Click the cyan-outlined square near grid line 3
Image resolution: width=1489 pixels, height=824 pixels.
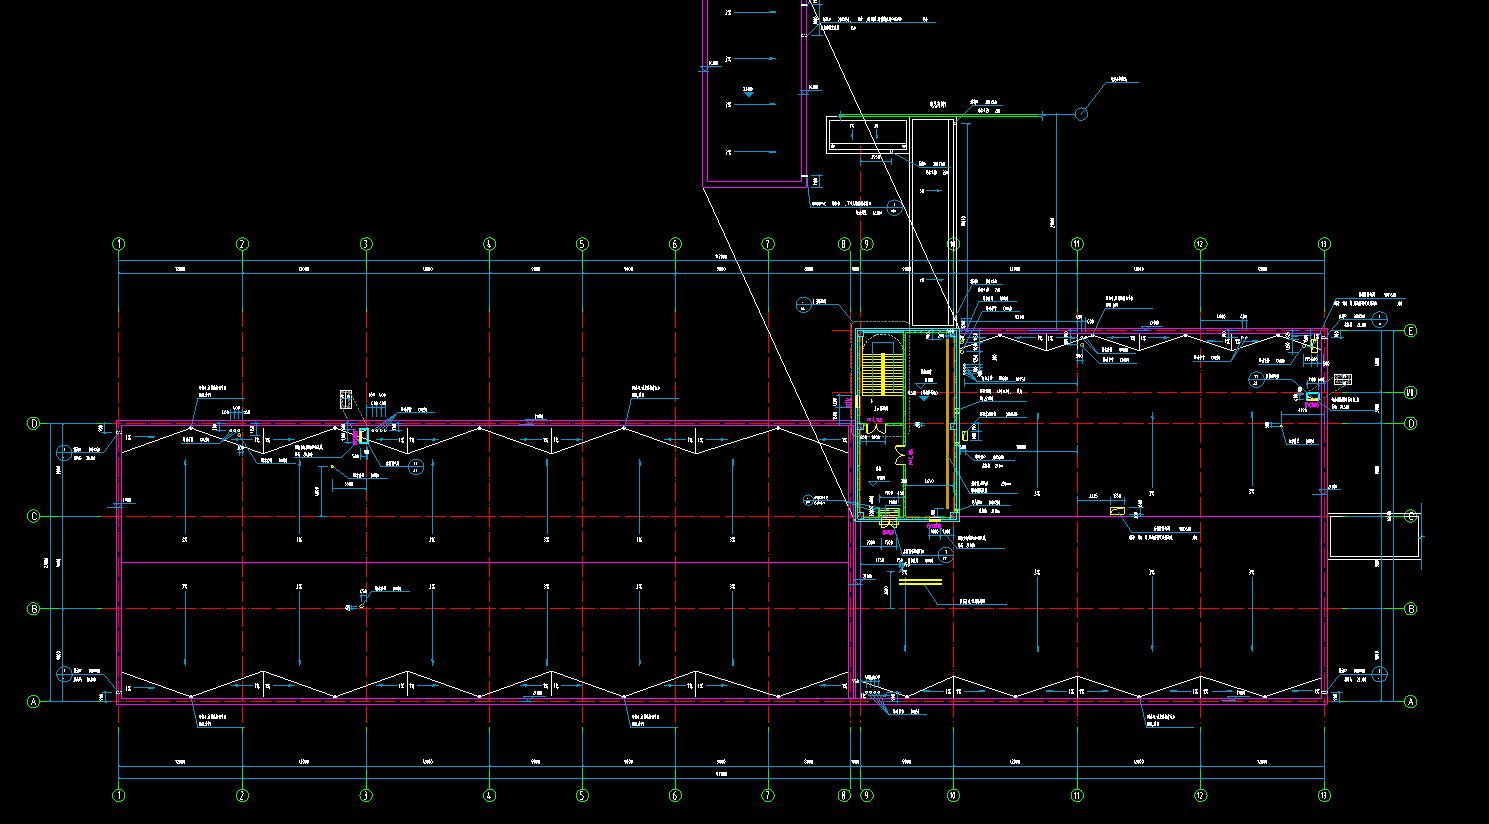coord(363,437)
